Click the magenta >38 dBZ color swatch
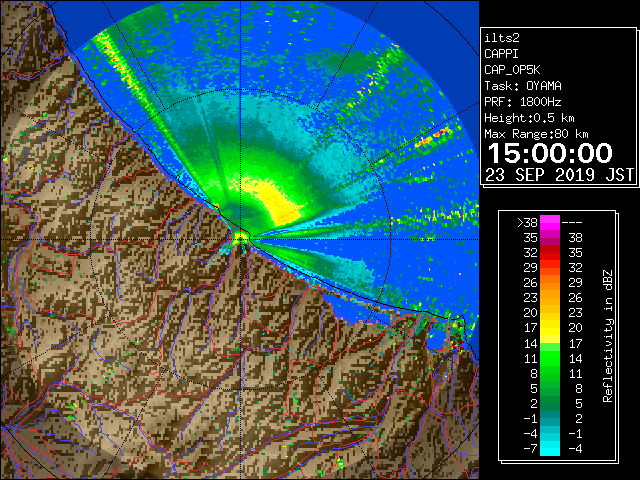This screenshot has width=640, height=480. click(550, 222)
